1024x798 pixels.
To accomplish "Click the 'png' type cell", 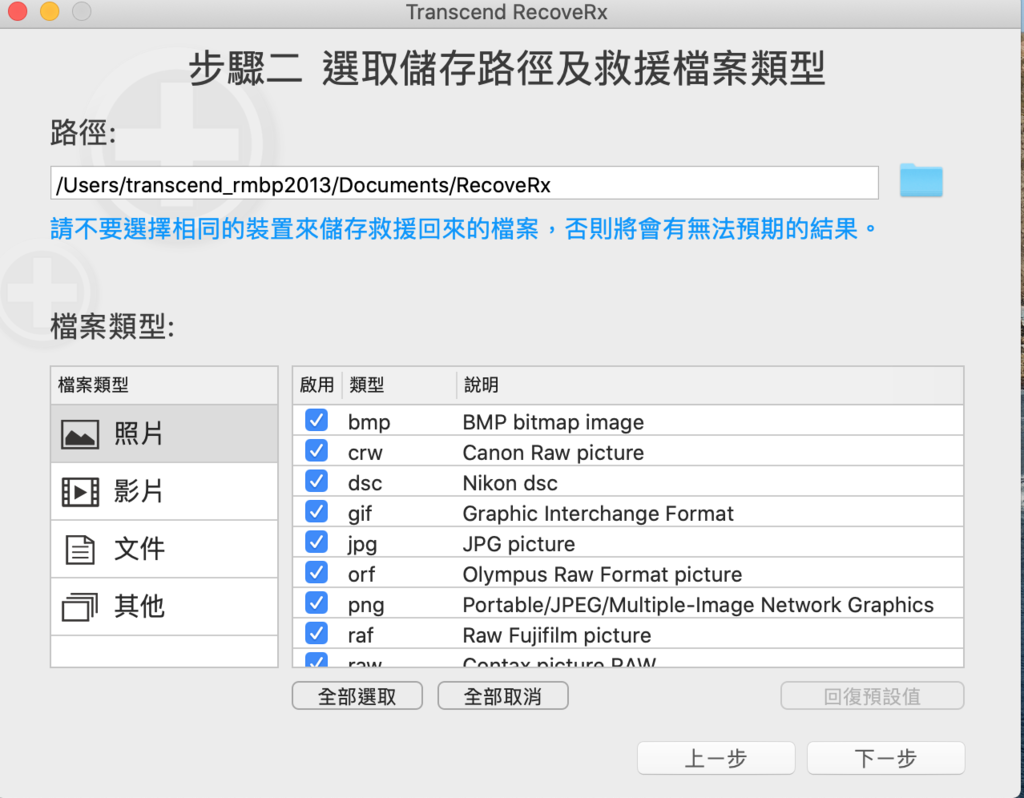I will tap(366, 607).
